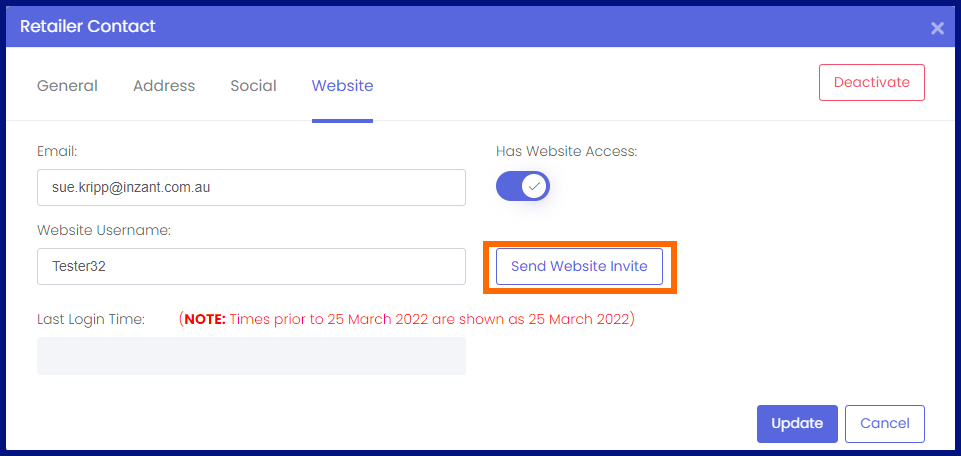Close the Retailer Contact dialog with X
961x456 pixels.
(x=937, y=28)
